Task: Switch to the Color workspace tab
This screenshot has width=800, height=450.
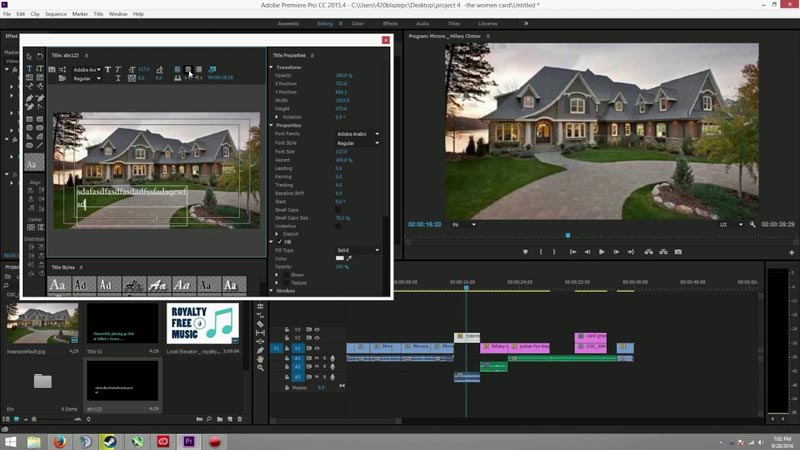Action: click(358, 24)
